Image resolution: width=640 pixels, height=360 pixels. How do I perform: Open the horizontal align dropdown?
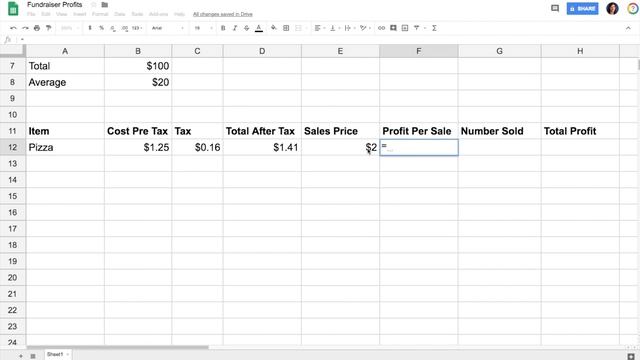pyautogui.click(x=319, y=28)
